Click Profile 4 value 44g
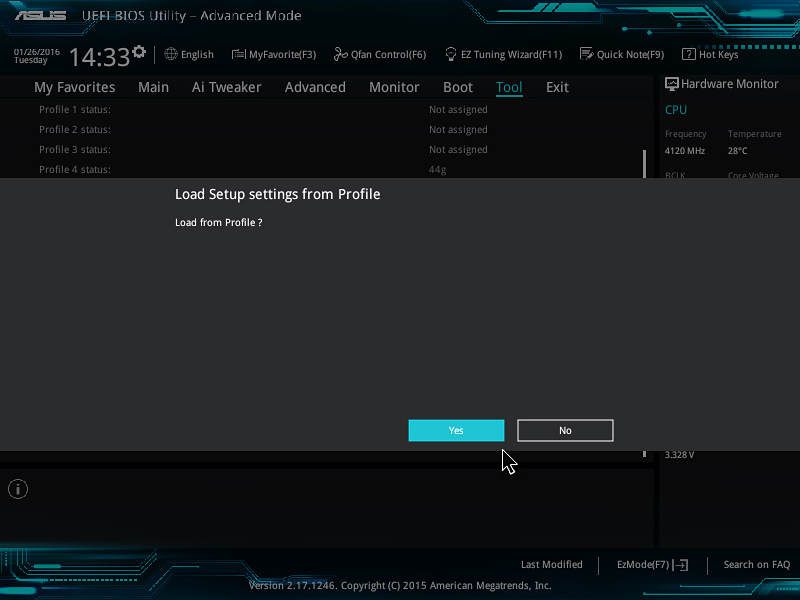The image size is (800, 600). point(437,170)
